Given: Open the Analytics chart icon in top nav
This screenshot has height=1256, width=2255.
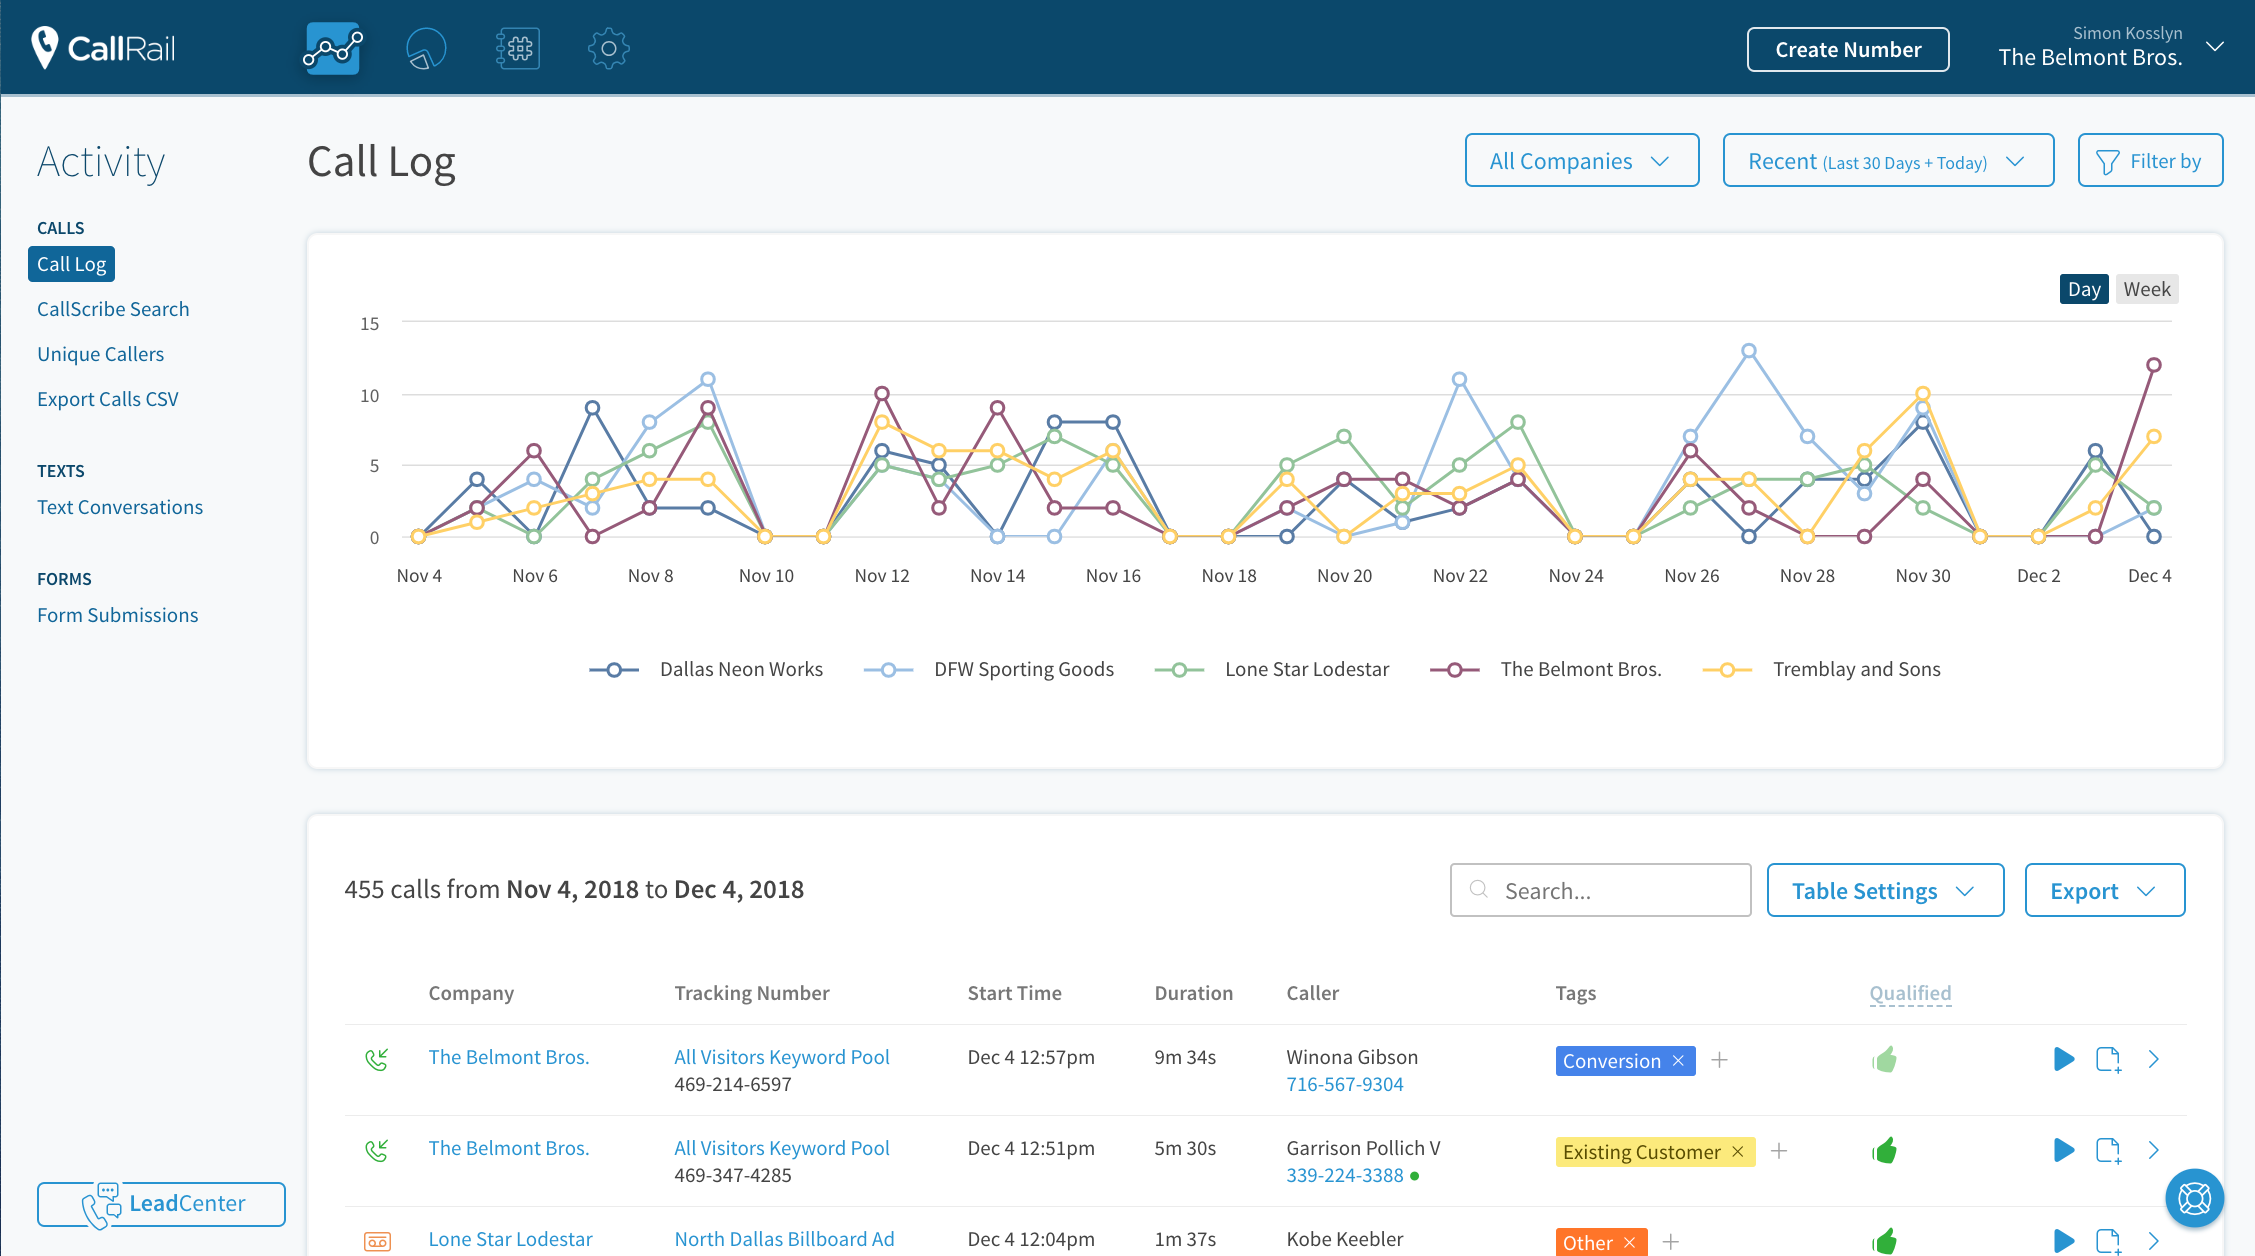Looking at the screenshot, I should coord(332,48).
